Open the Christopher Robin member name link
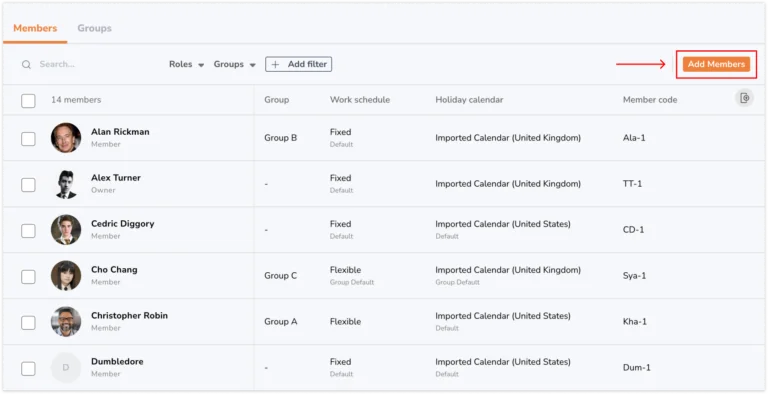768x394 pixels. point(129,316)
